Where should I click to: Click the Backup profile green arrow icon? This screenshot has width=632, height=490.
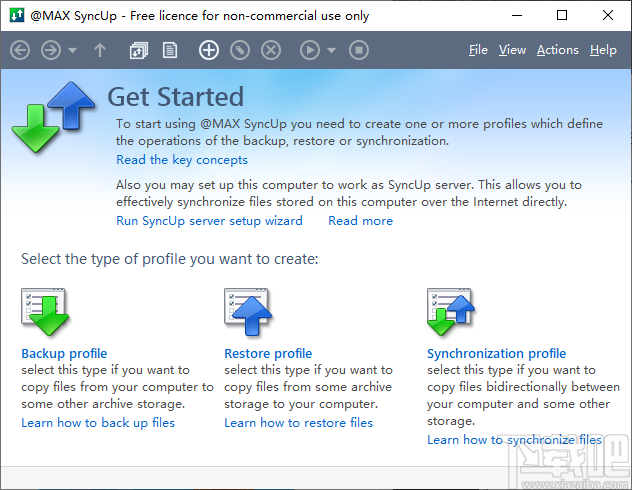(45, 312)
